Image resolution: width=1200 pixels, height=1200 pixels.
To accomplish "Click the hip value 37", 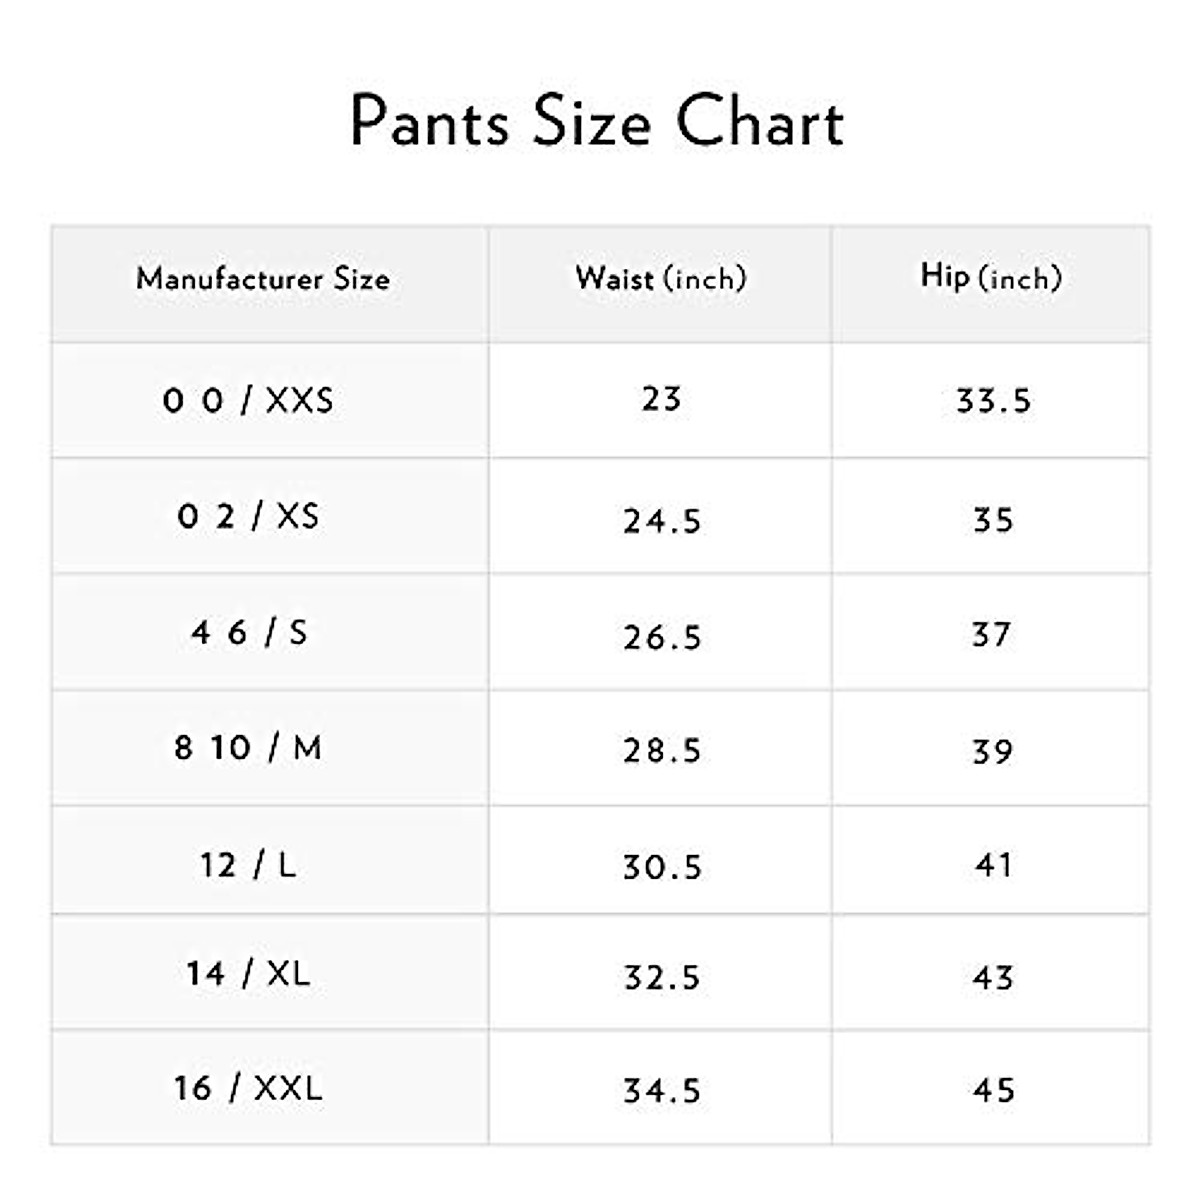I will 992,635.
